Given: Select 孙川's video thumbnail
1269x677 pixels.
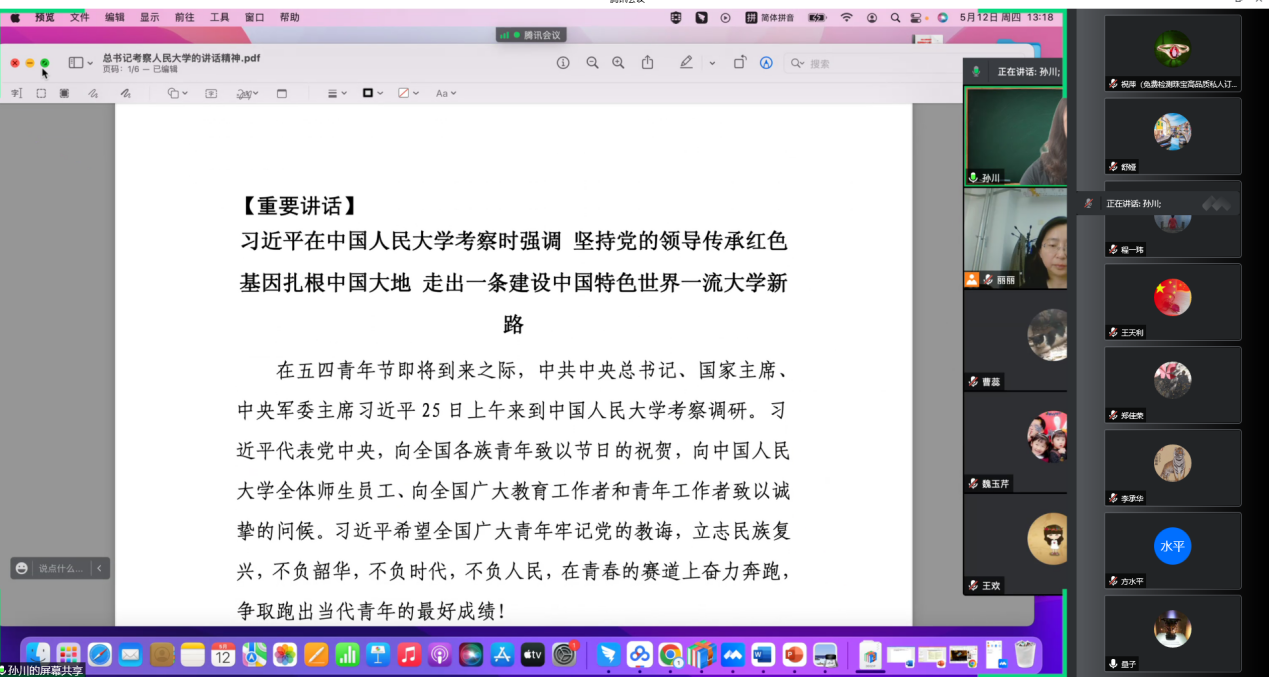Looking at the screenshot, I should click(x=1014, y=136).
